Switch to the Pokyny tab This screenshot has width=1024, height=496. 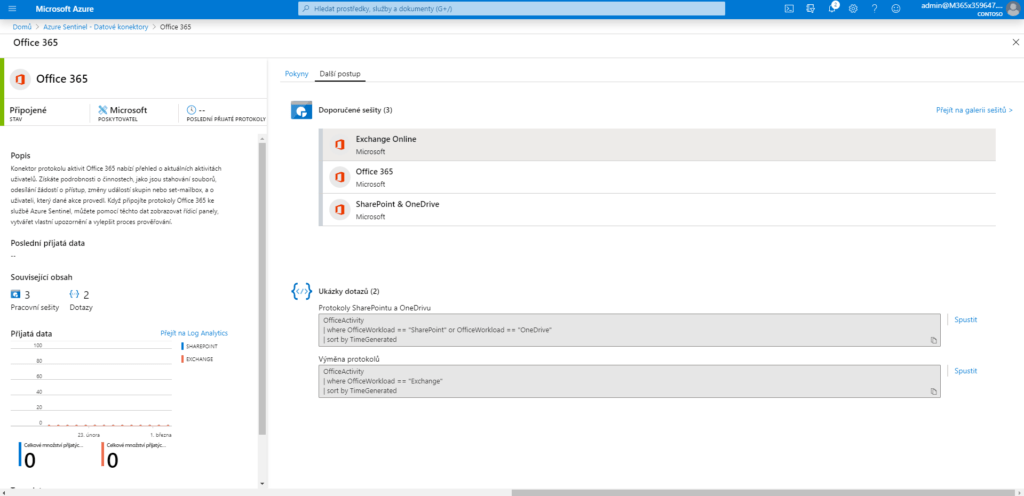297,74
